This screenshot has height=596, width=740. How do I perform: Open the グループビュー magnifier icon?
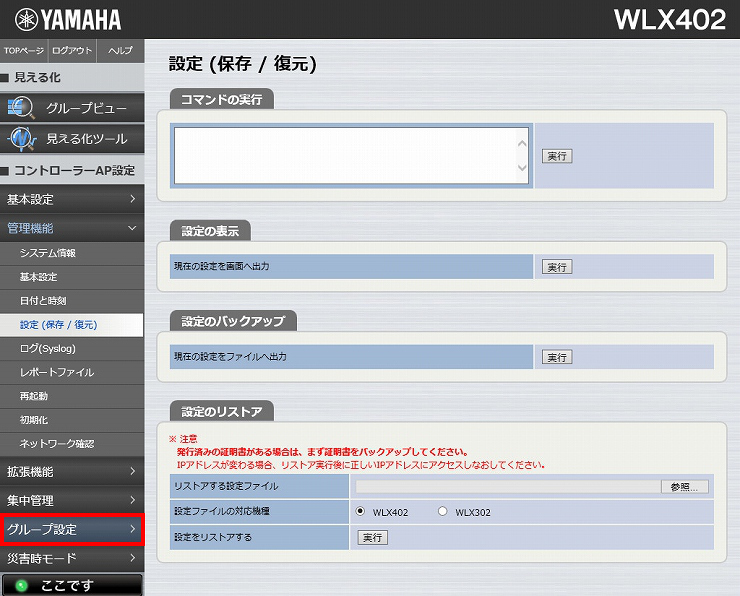pyautogui.click(x=21, y=108)
